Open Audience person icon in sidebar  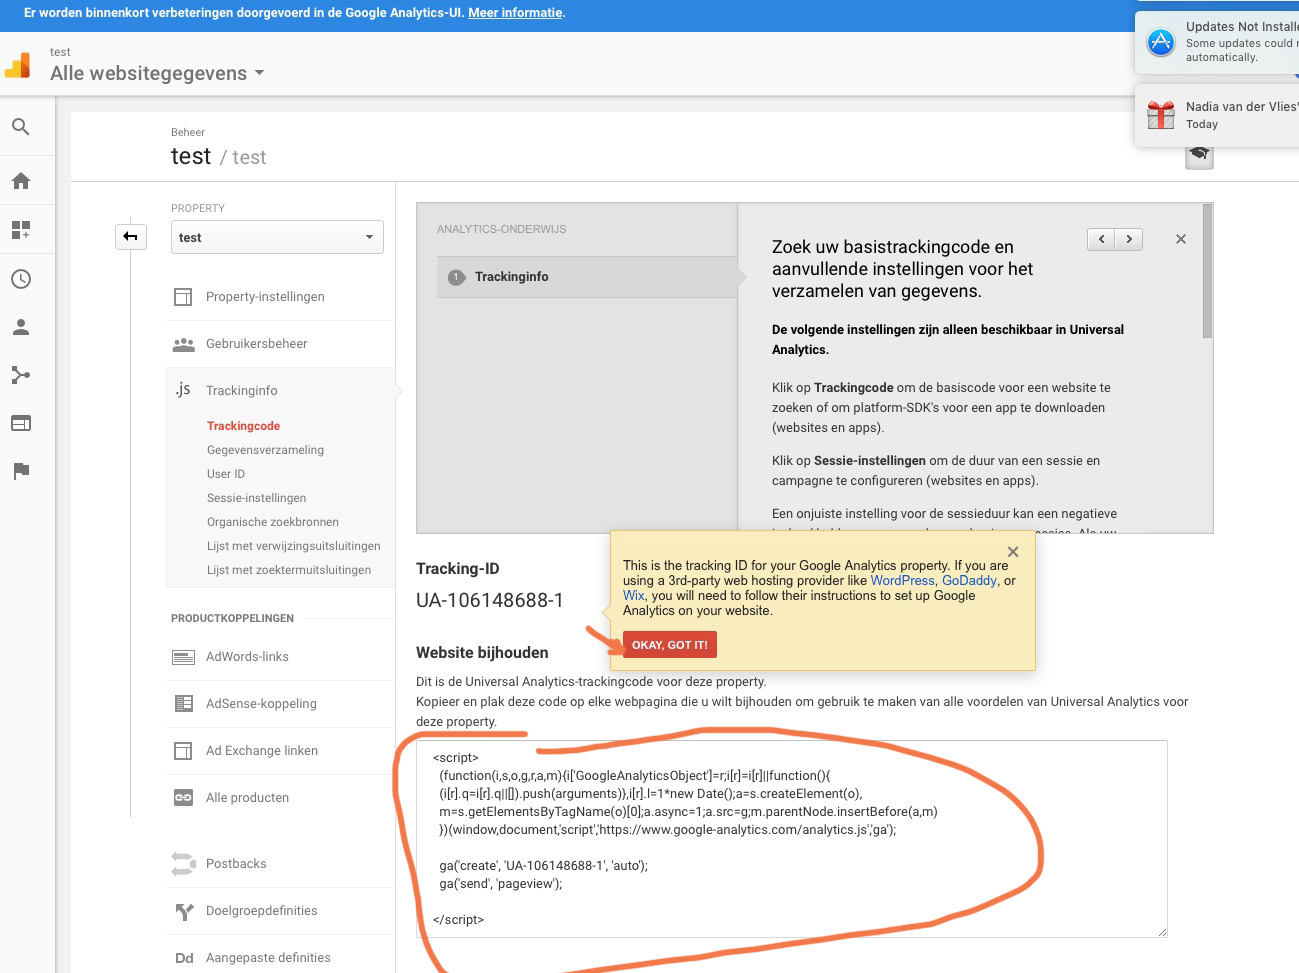tap(20, 327)
